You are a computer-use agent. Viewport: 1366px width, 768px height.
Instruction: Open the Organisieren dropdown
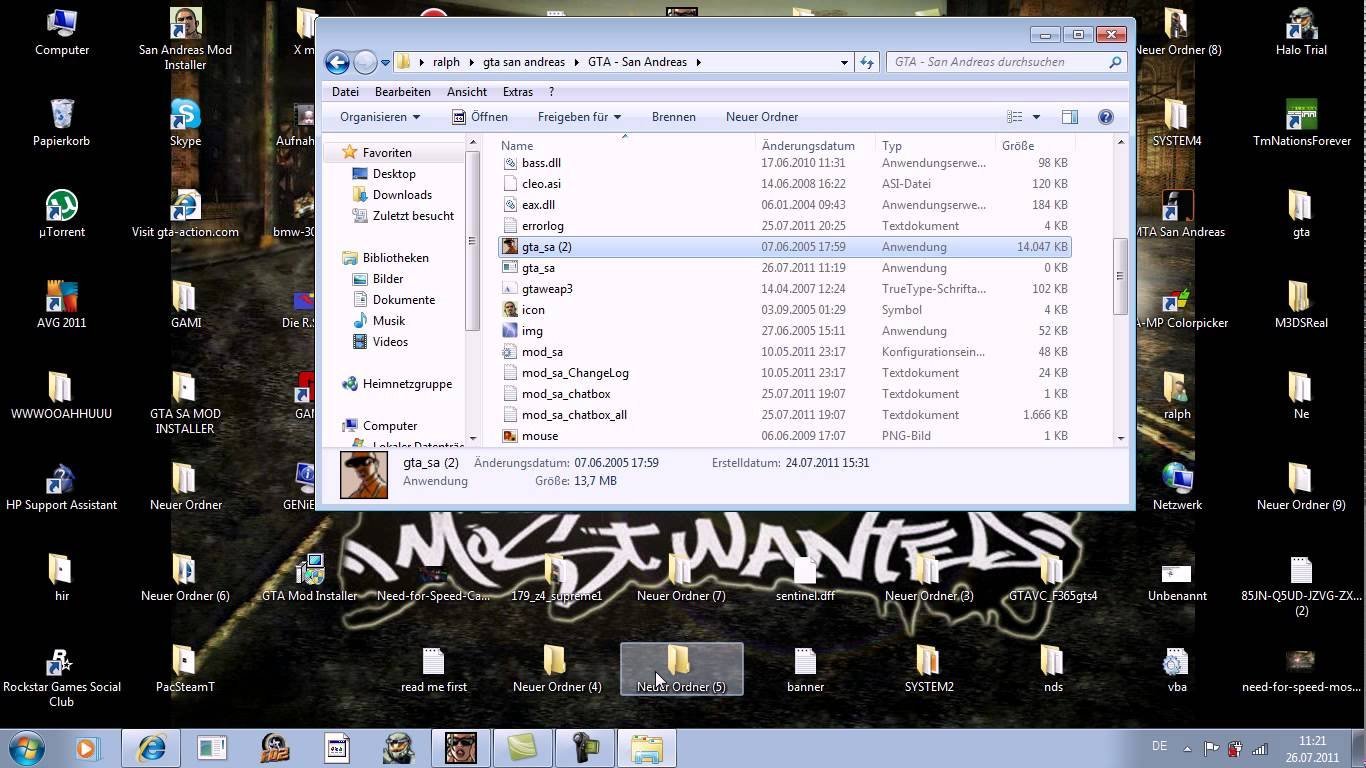tap(379, 117)
